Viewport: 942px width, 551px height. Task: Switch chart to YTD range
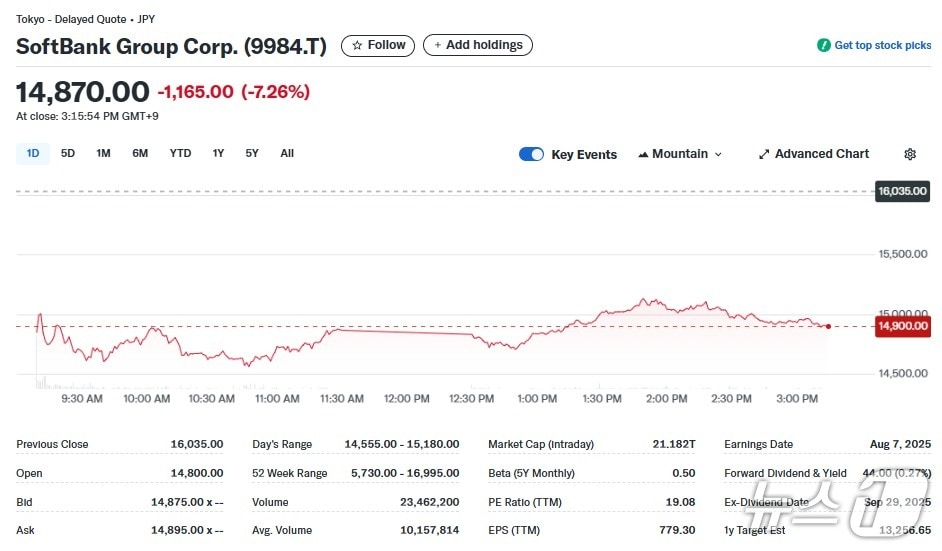pos(180,153)
